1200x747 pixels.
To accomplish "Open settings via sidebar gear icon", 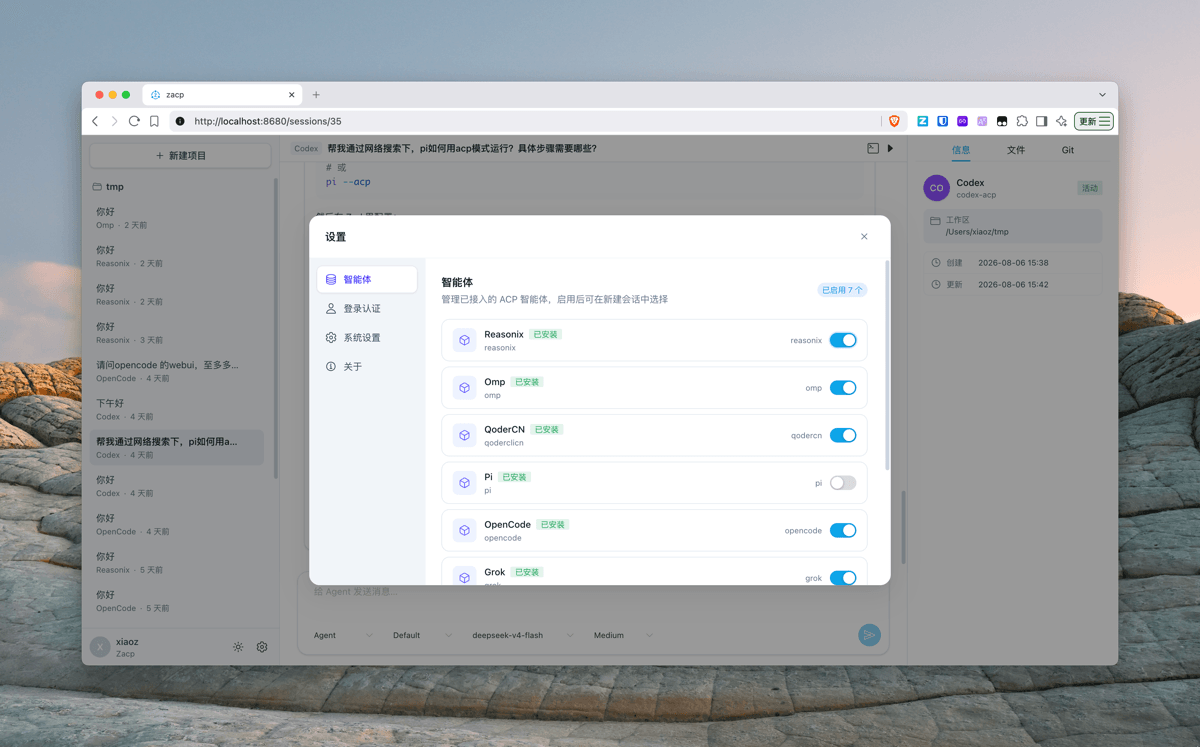I will (262, 647).
